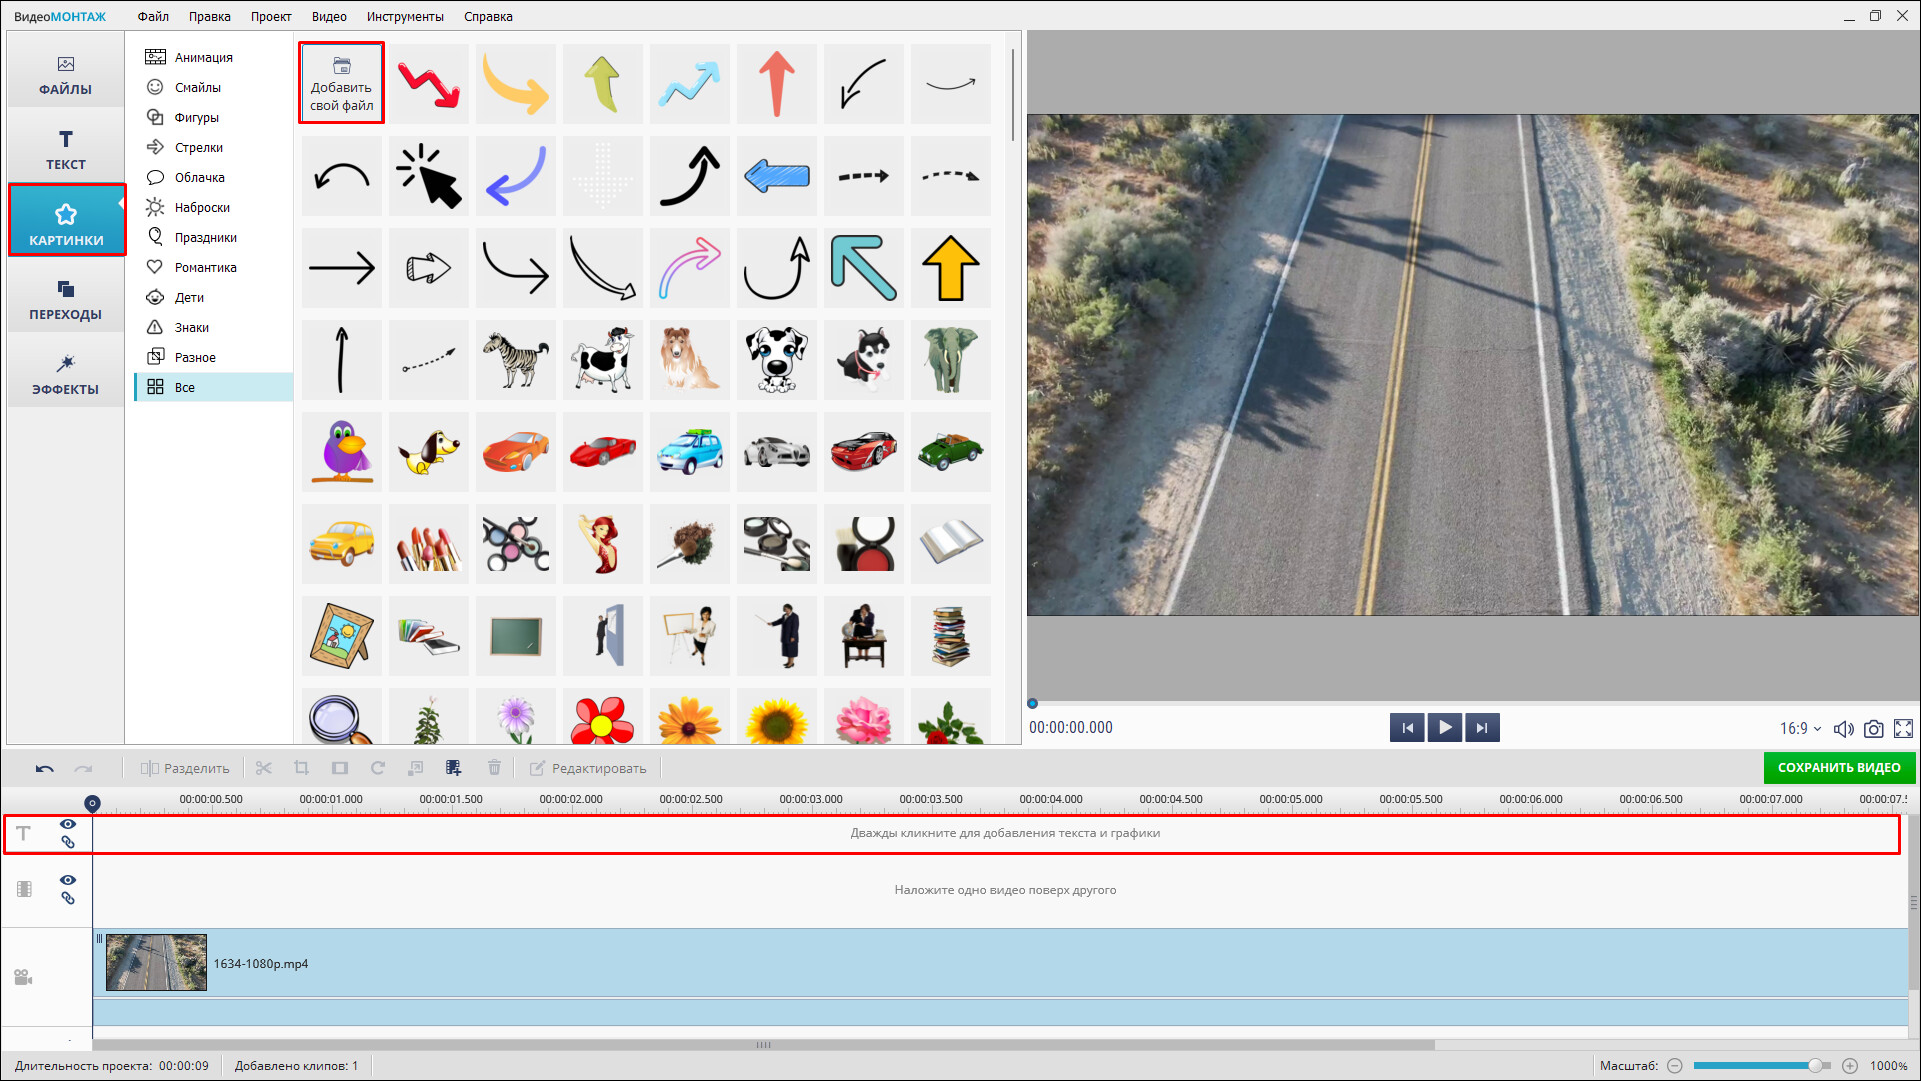Screen dimensions: 1921x1081
Task: Click the trash delete icon
Action: [x=494, y=768]
